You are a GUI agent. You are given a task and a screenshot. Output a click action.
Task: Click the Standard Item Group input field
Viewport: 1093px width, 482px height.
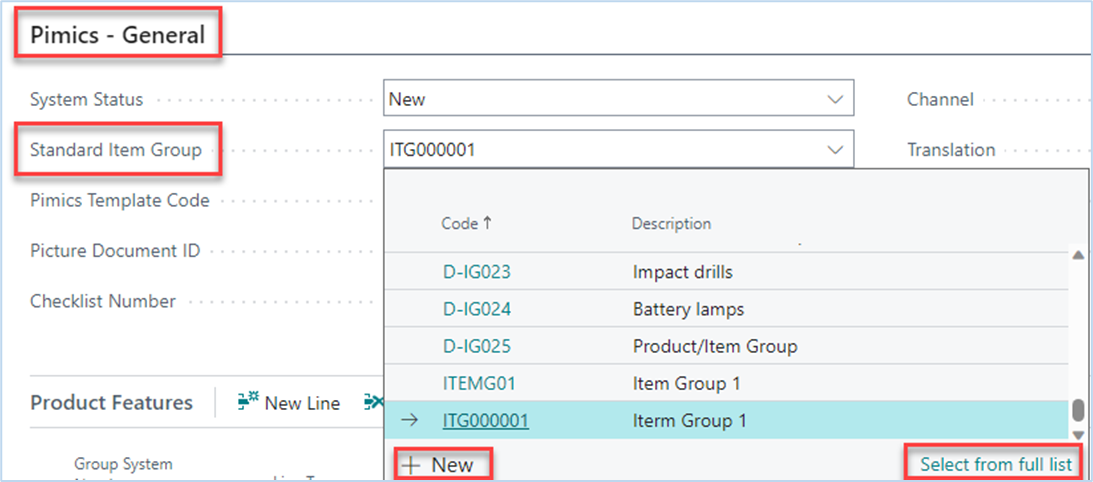tap(600, 150)
